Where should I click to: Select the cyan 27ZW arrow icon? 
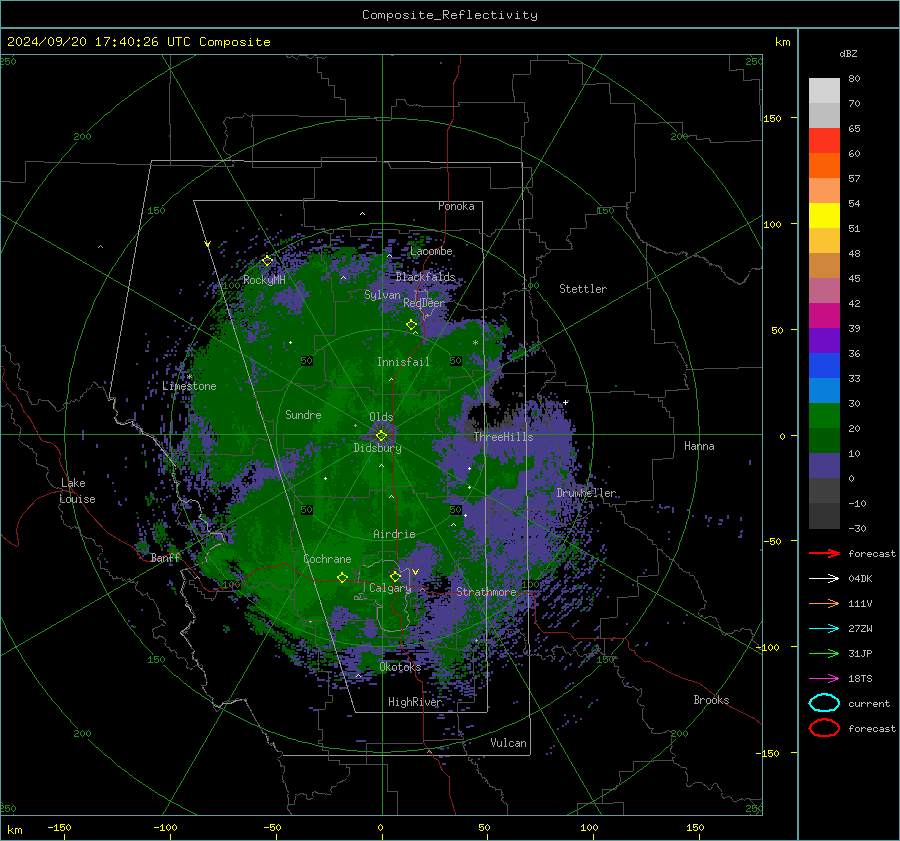click(x=824, y=629)
